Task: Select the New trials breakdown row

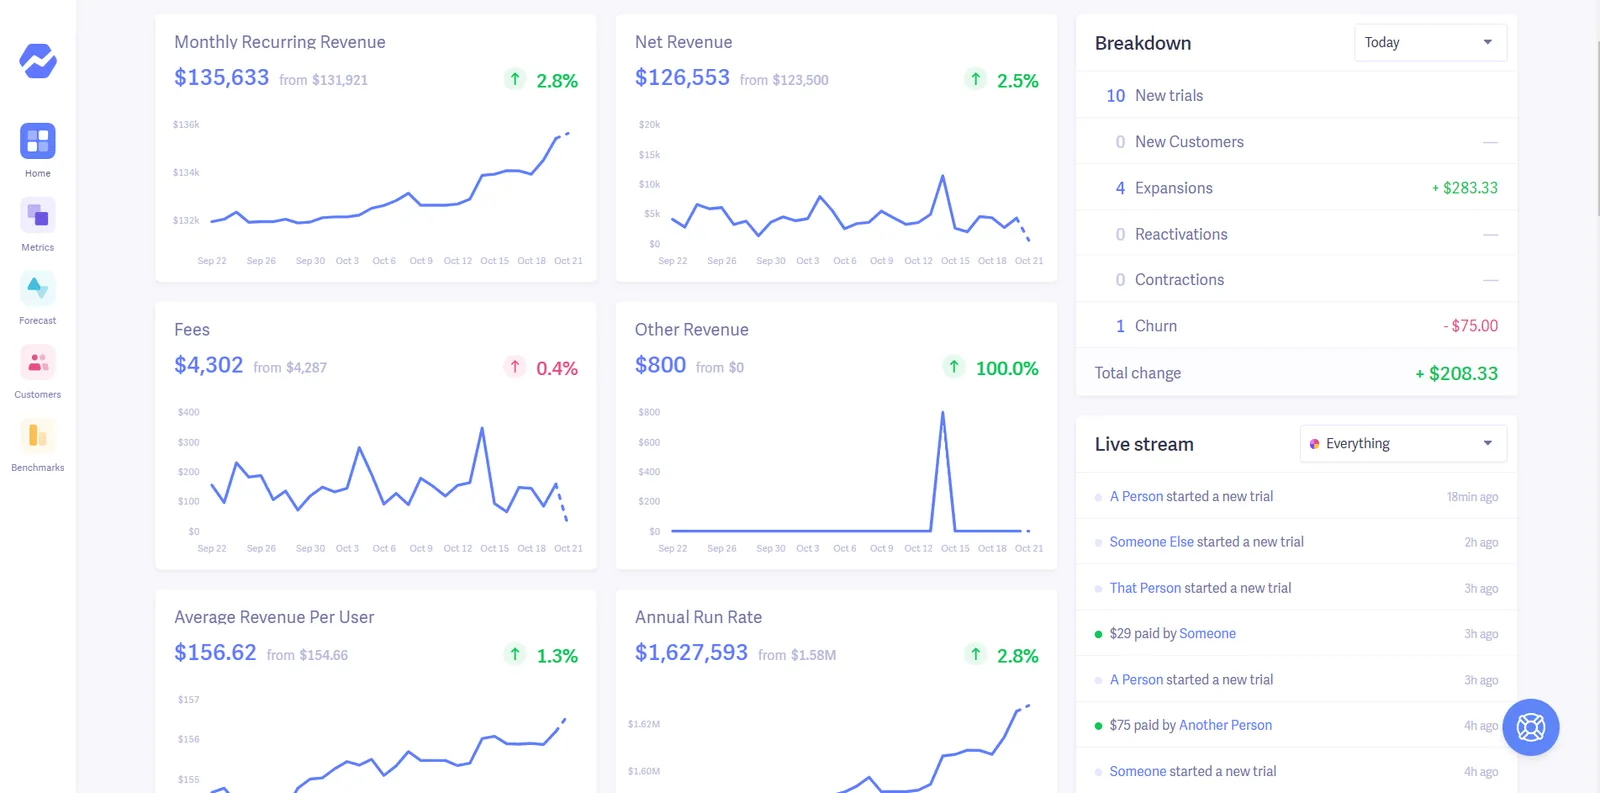Action: [x=1296, y=95]
